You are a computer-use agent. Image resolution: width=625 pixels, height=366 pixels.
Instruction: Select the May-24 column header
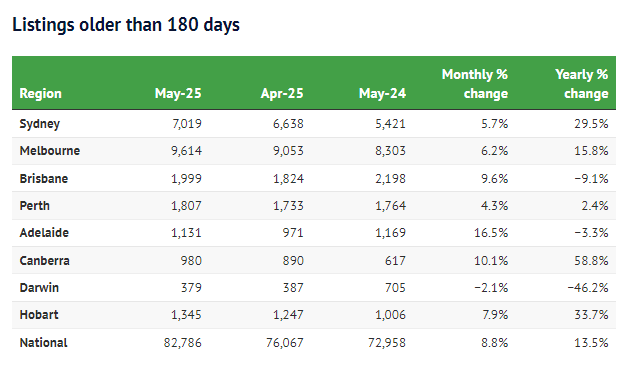point(382,93)
